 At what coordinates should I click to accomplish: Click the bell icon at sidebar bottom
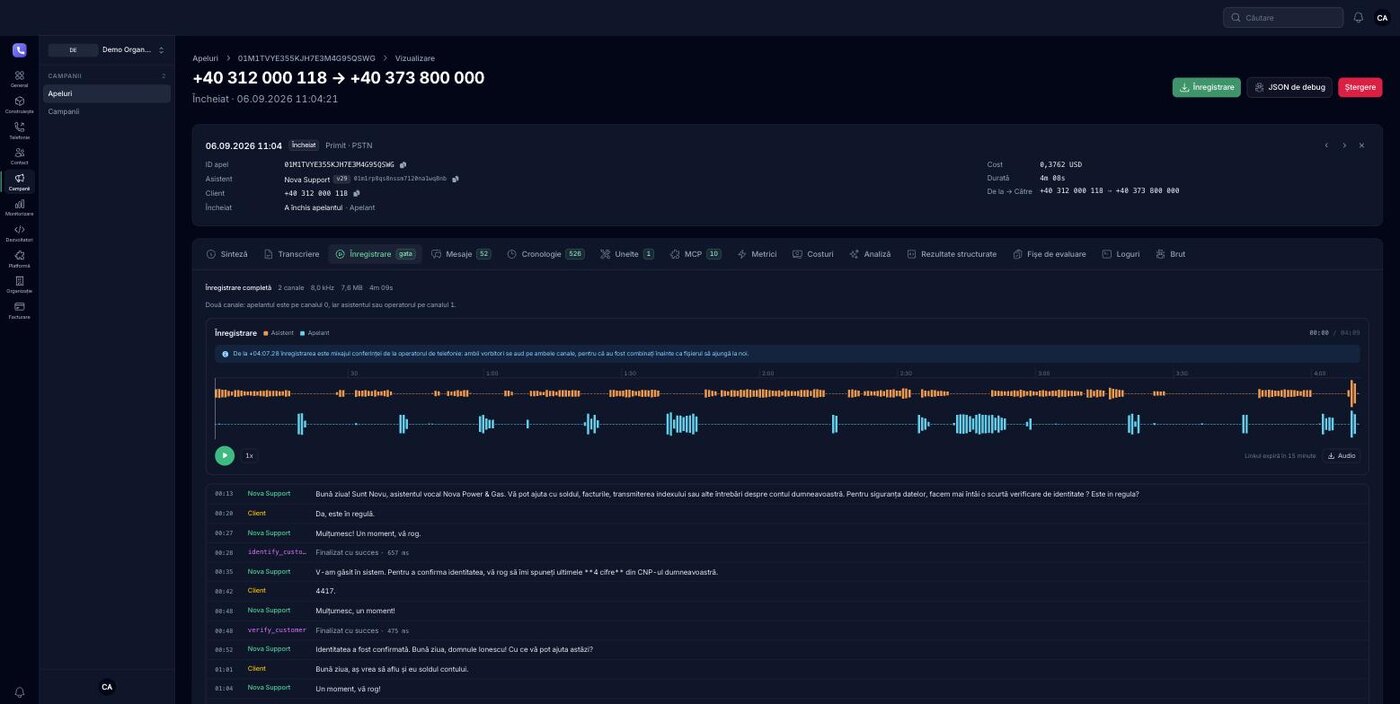coord(19,692)
